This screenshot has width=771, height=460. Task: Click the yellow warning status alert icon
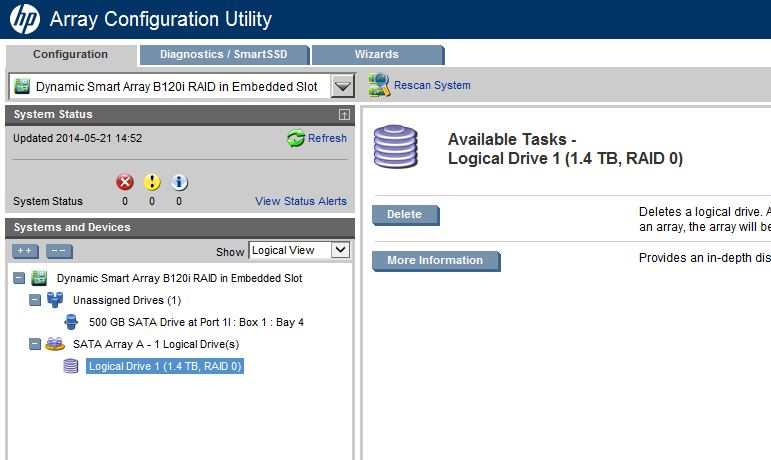click(x=152, y=182)
